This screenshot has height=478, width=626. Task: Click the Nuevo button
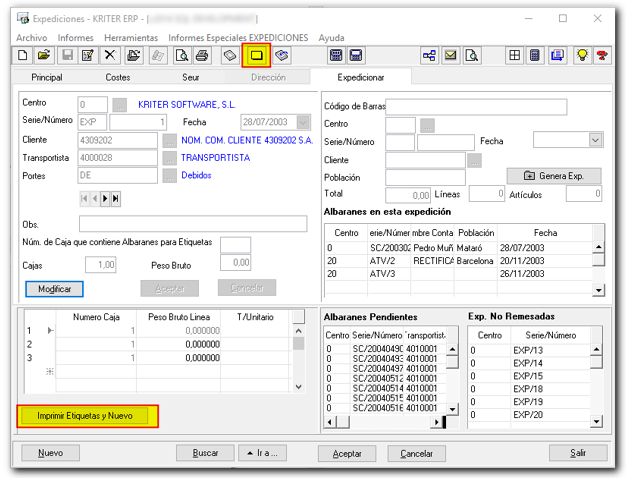point(50,453)
